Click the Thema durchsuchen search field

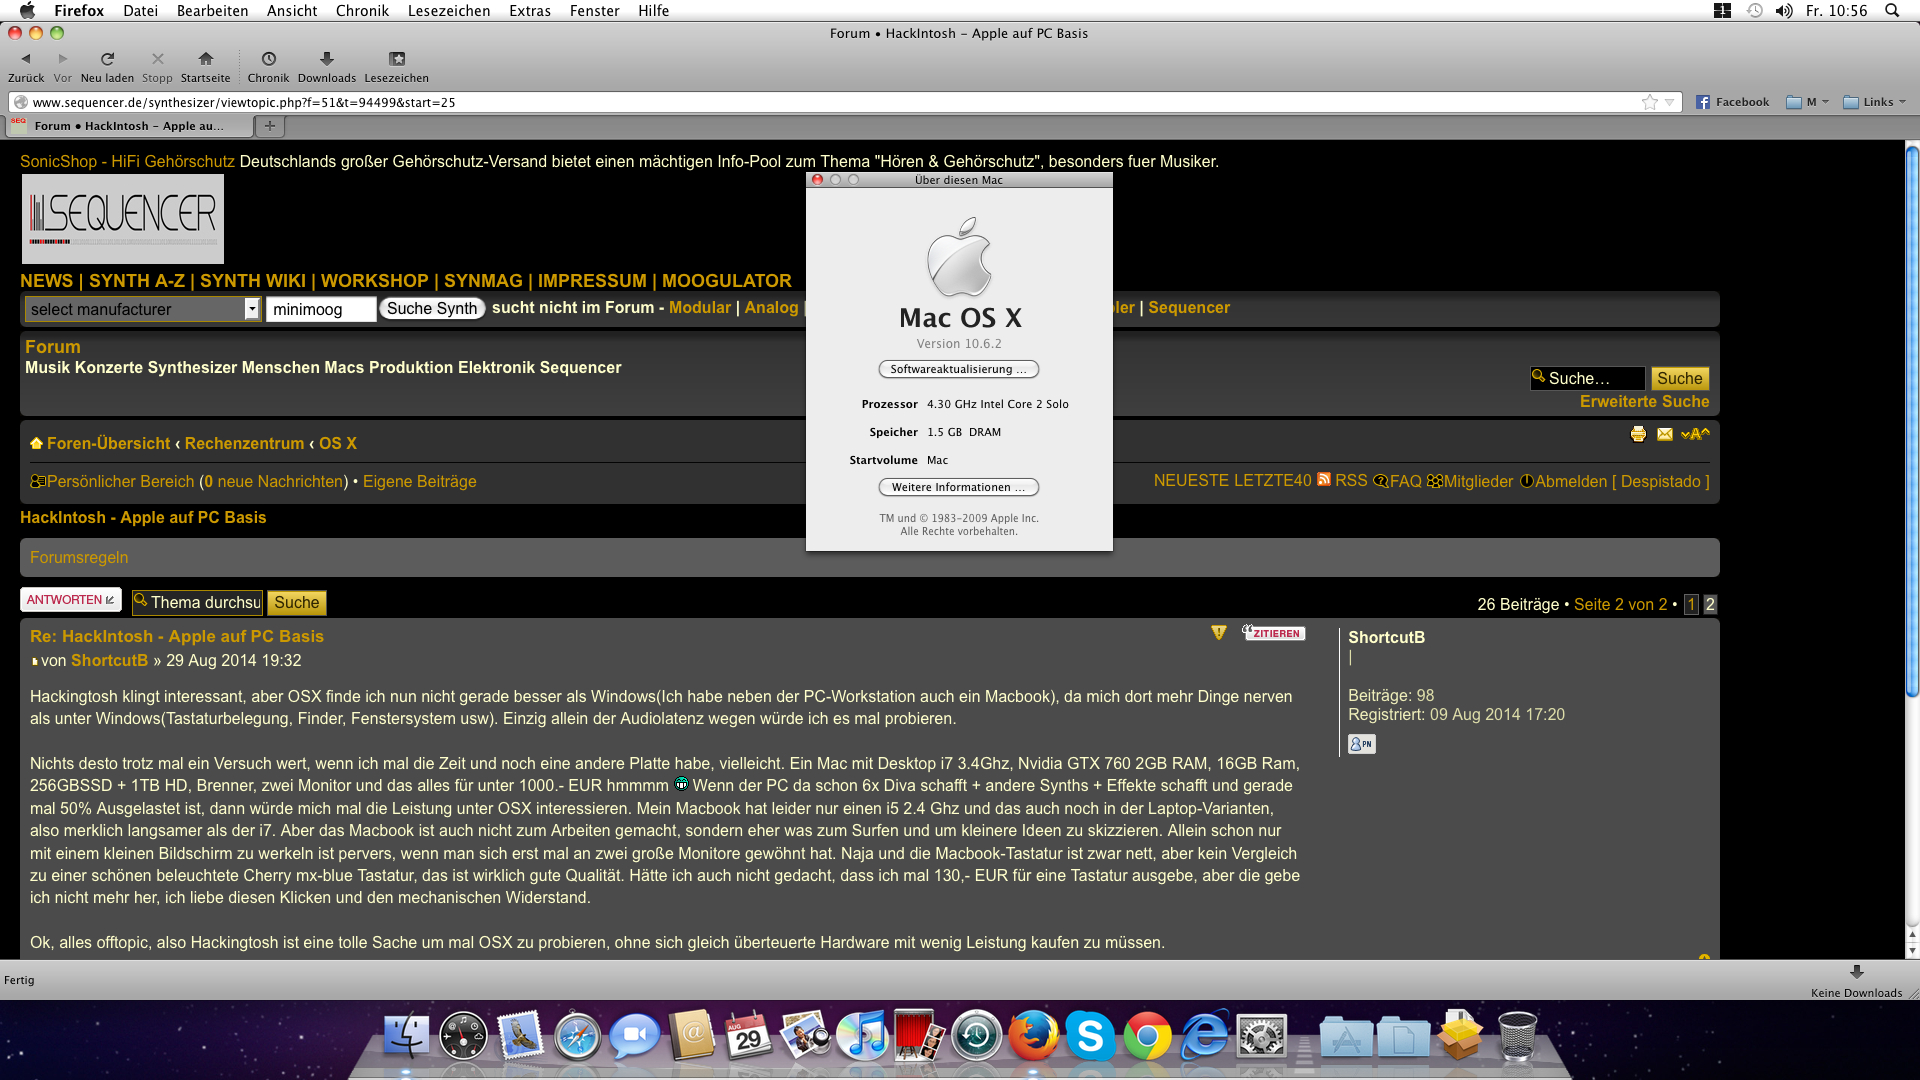click(x=197, y=602)
